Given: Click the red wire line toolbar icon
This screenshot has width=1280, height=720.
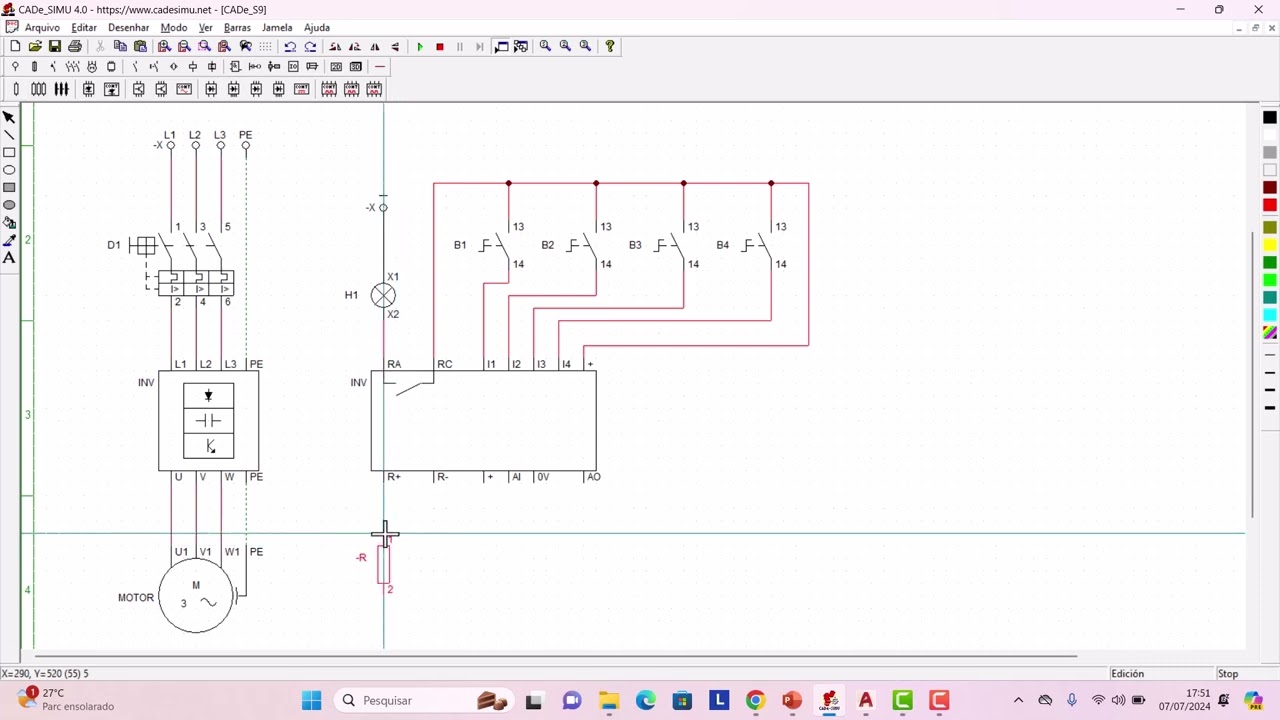Looking at the screenshot, I should (380, 67).
